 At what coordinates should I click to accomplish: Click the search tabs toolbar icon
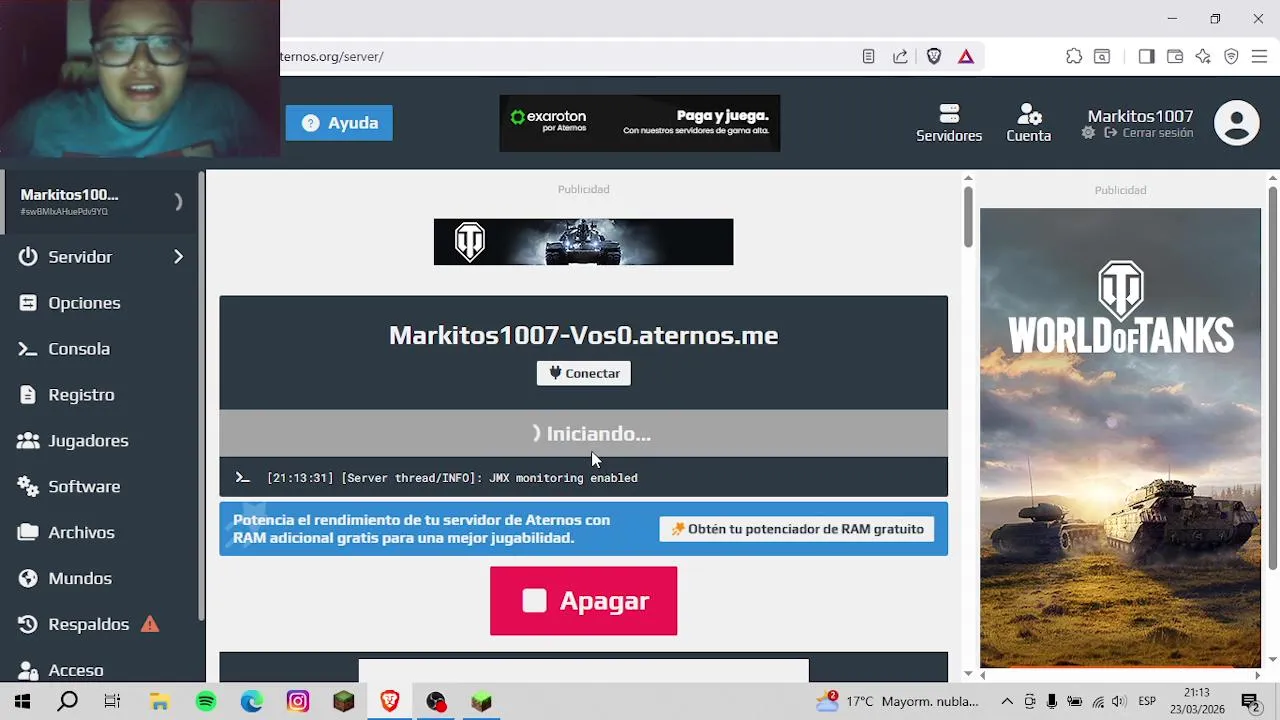tap(1102, 57)
